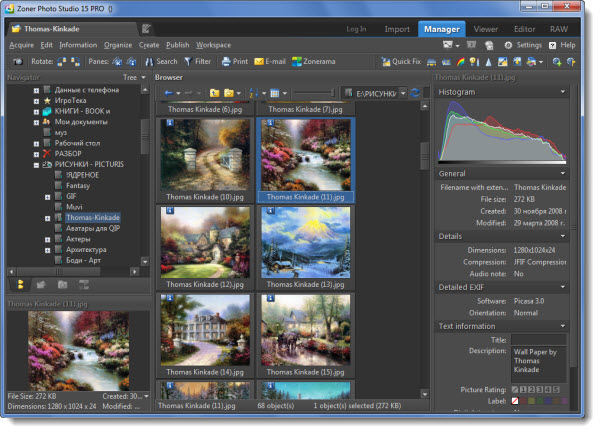Open the Organize menu
This screenshot has width=600, height=433.
[118, 45]
